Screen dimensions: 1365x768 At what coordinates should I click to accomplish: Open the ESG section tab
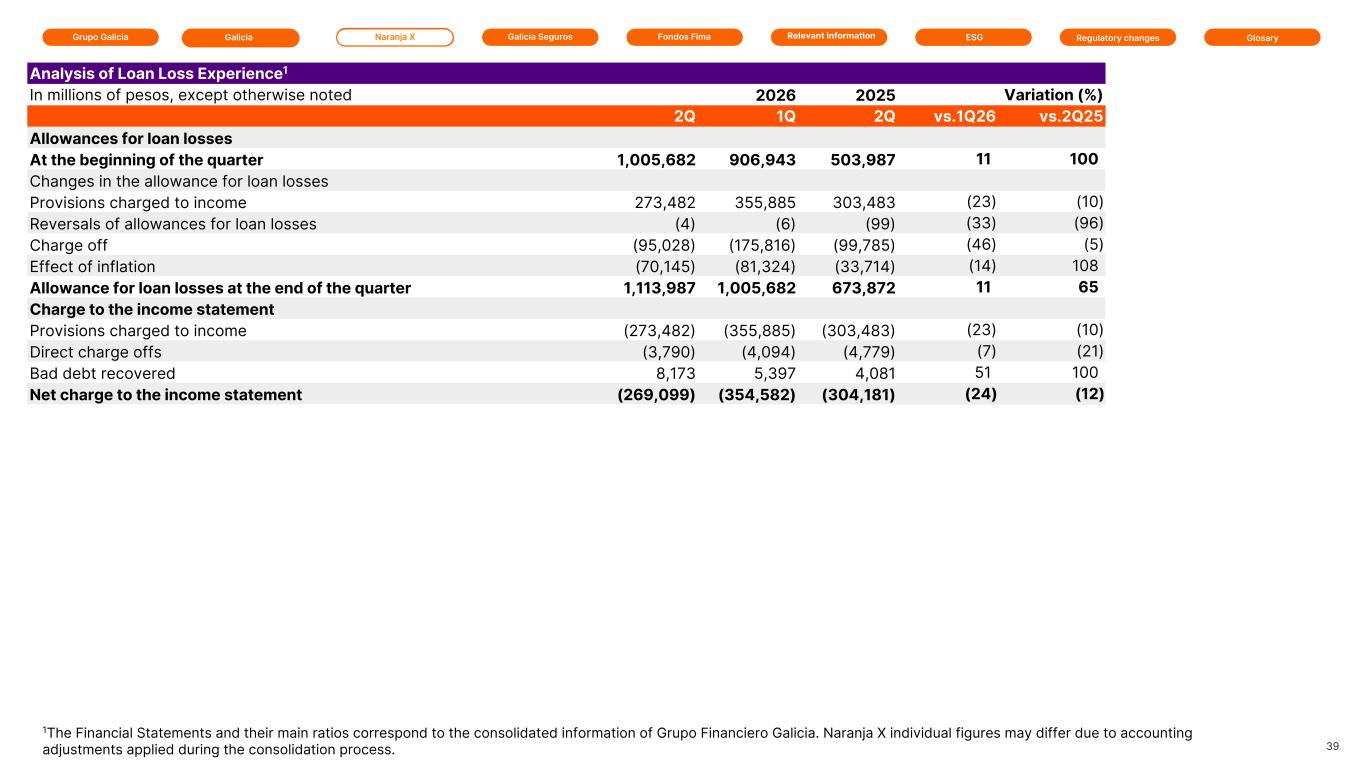click(974, 37)
